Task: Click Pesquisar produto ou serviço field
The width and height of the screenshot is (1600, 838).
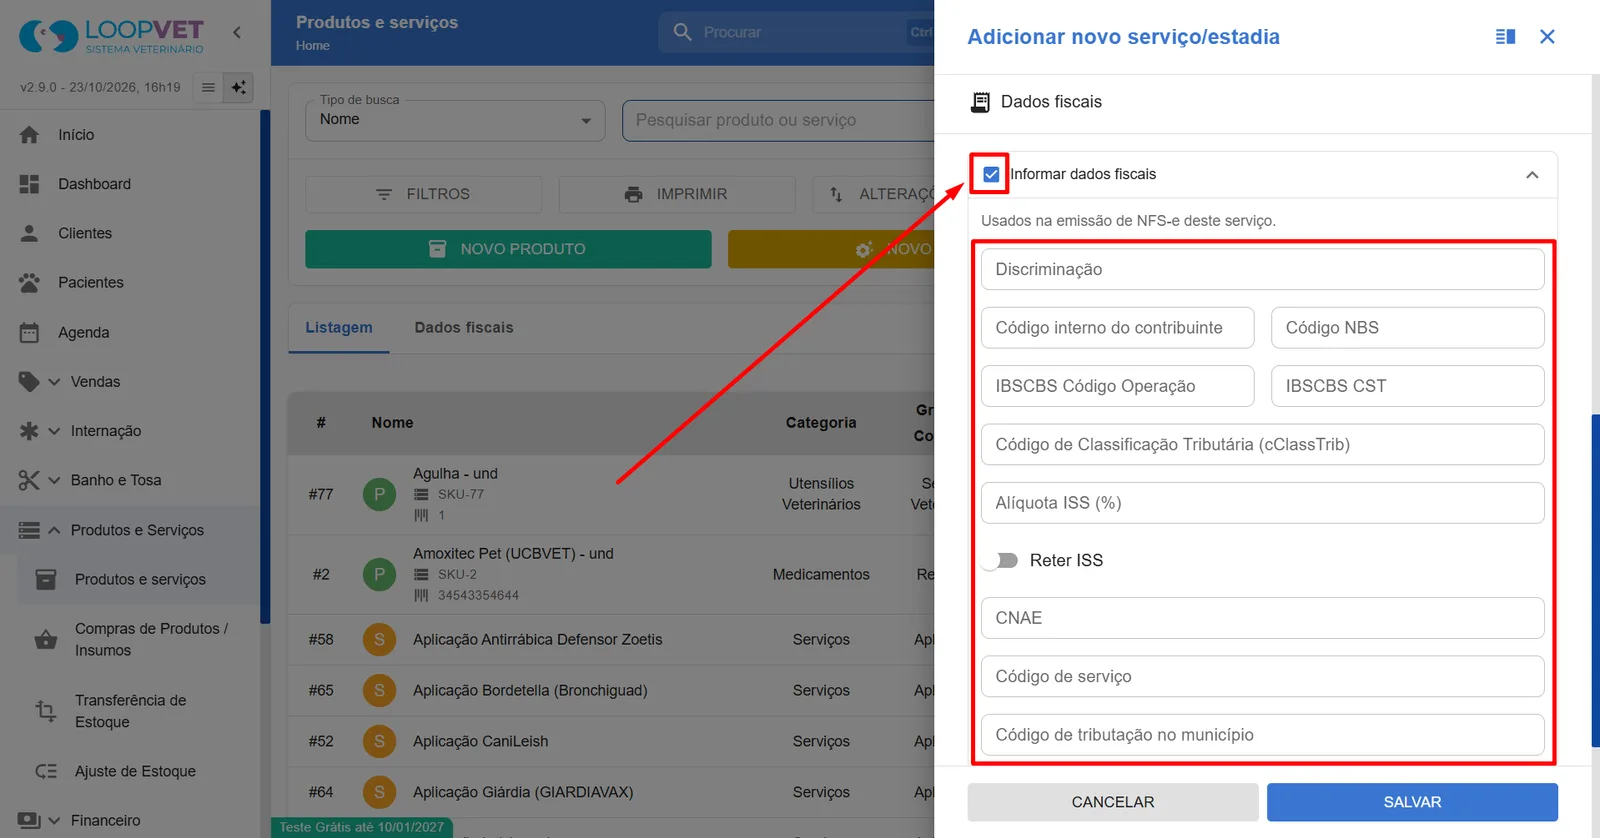Action: tap(778, 120)
